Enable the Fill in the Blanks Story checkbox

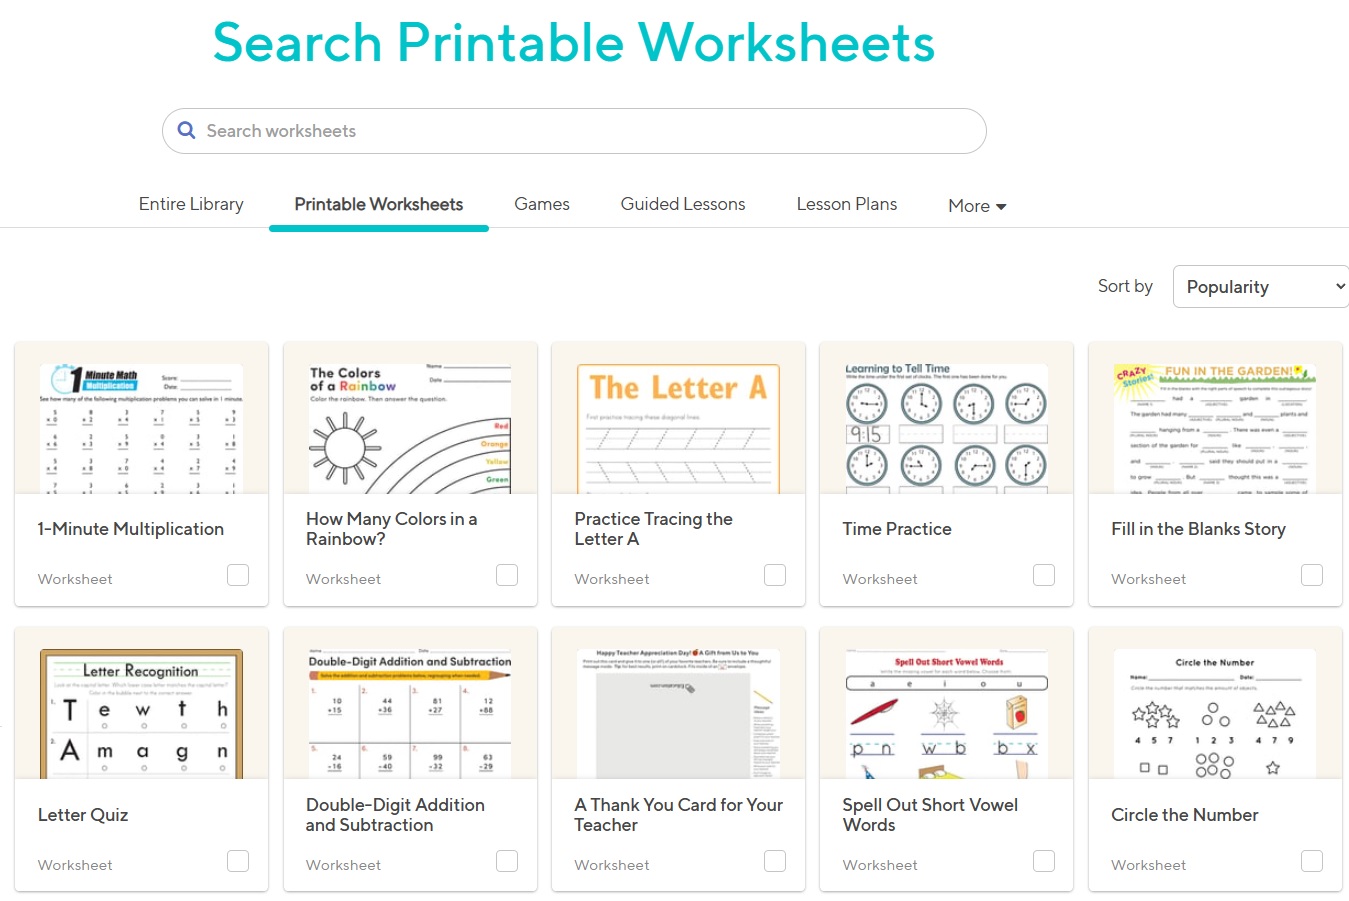[x=1311, y=575]
